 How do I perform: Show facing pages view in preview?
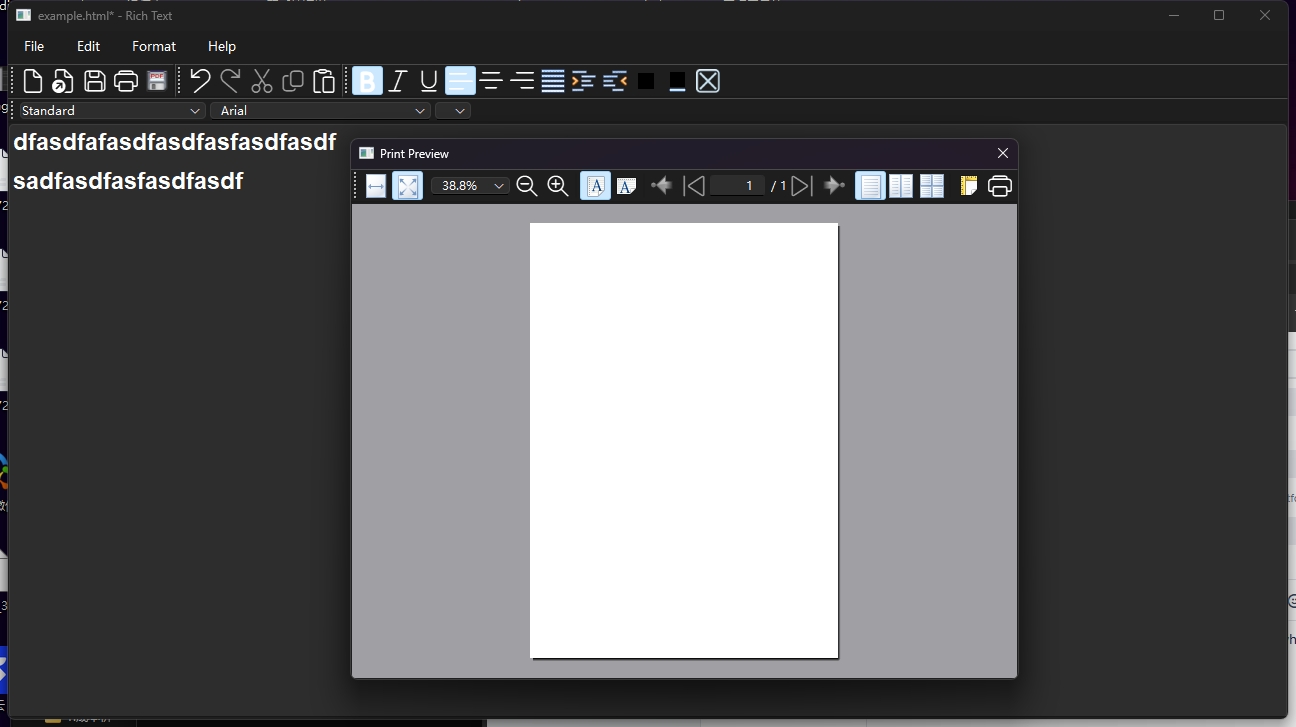pos(901,186)
